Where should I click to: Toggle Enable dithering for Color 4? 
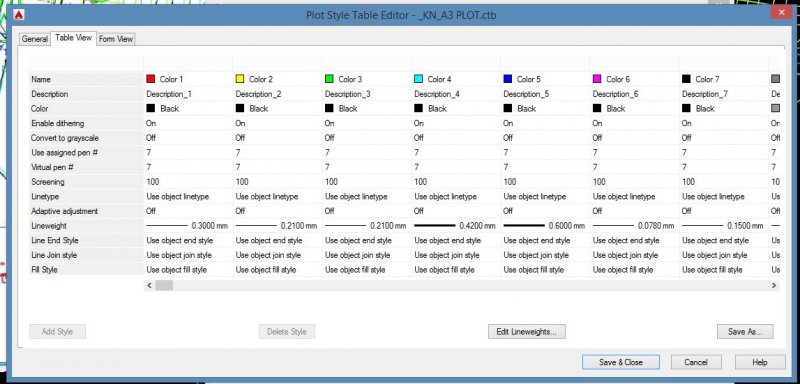[456, 123]
